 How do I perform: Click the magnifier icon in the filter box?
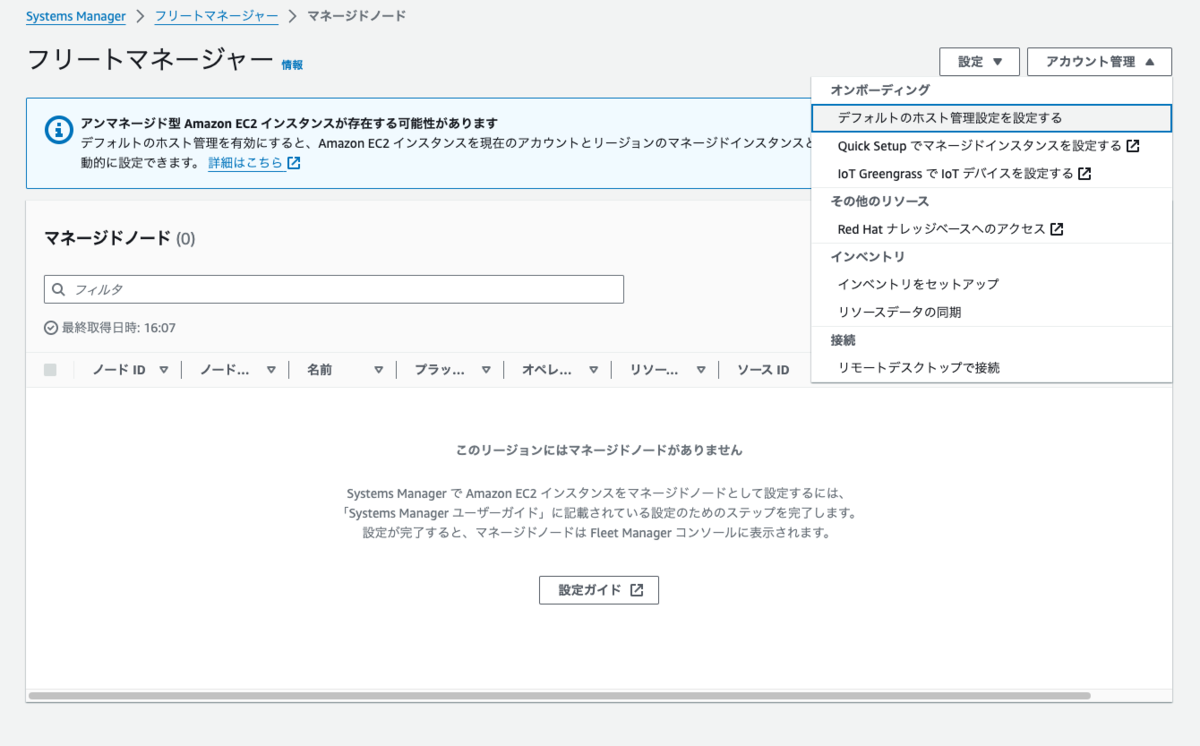60,290
